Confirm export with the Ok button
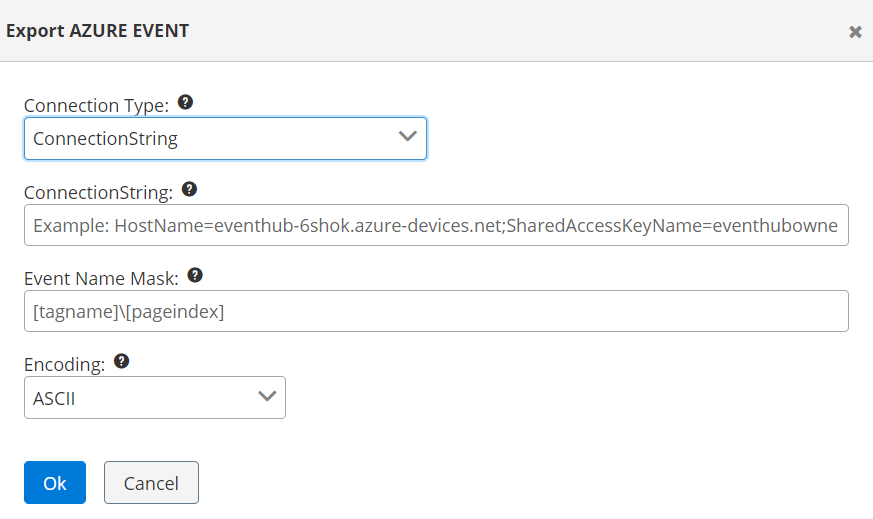The width and height of the screenshot is (873, 519). pos(55,483)
